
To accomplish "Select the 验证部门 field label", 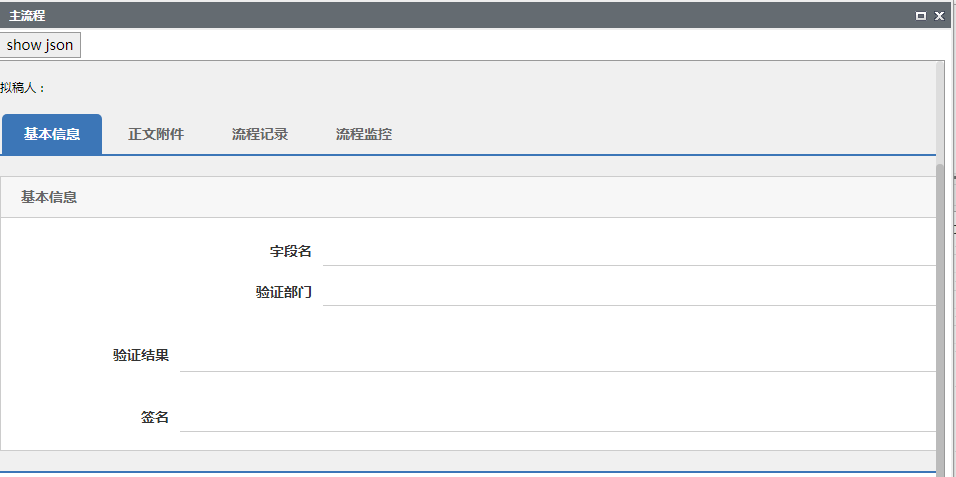I will coord(284,292).
